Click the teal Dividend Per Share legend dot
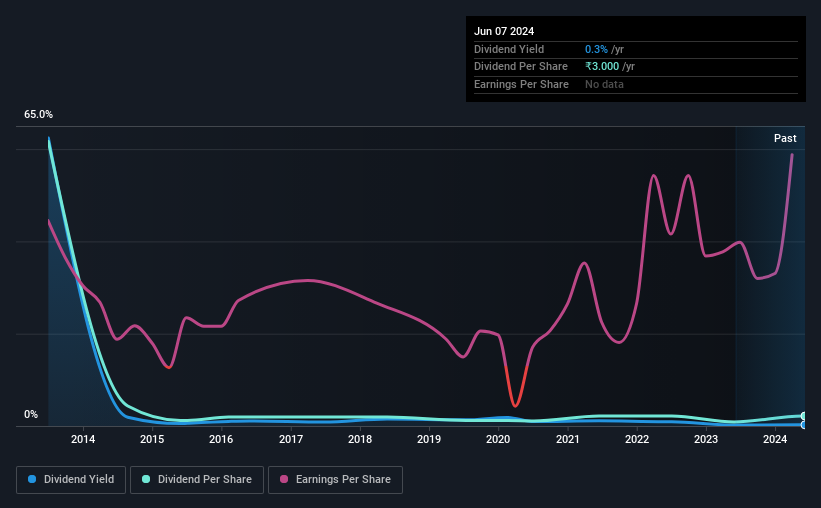Image resolution: width=821 pixels, height=508 pixels. click(146, 479)
